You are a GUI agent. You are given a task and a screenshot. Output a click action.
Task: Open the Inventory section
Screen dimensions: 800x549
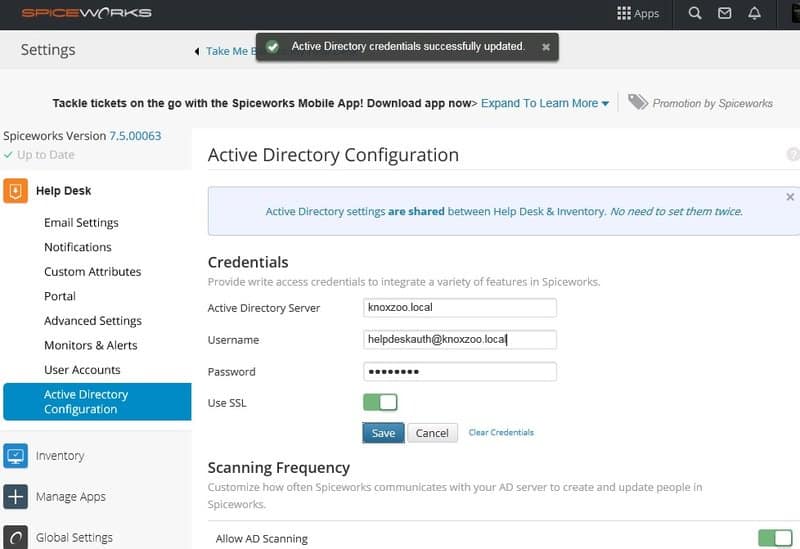pyautogui.click(x=60, y=456)
